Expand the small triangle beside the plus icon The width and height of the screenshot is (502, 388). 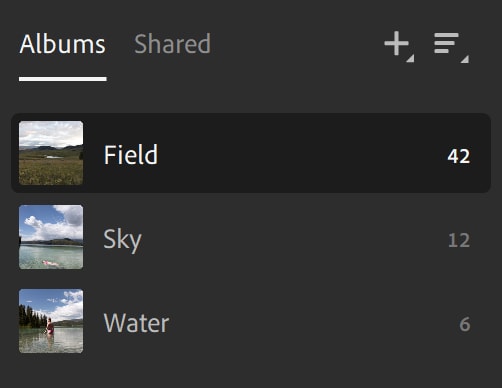pyautogui.click(x=410, y=58)
